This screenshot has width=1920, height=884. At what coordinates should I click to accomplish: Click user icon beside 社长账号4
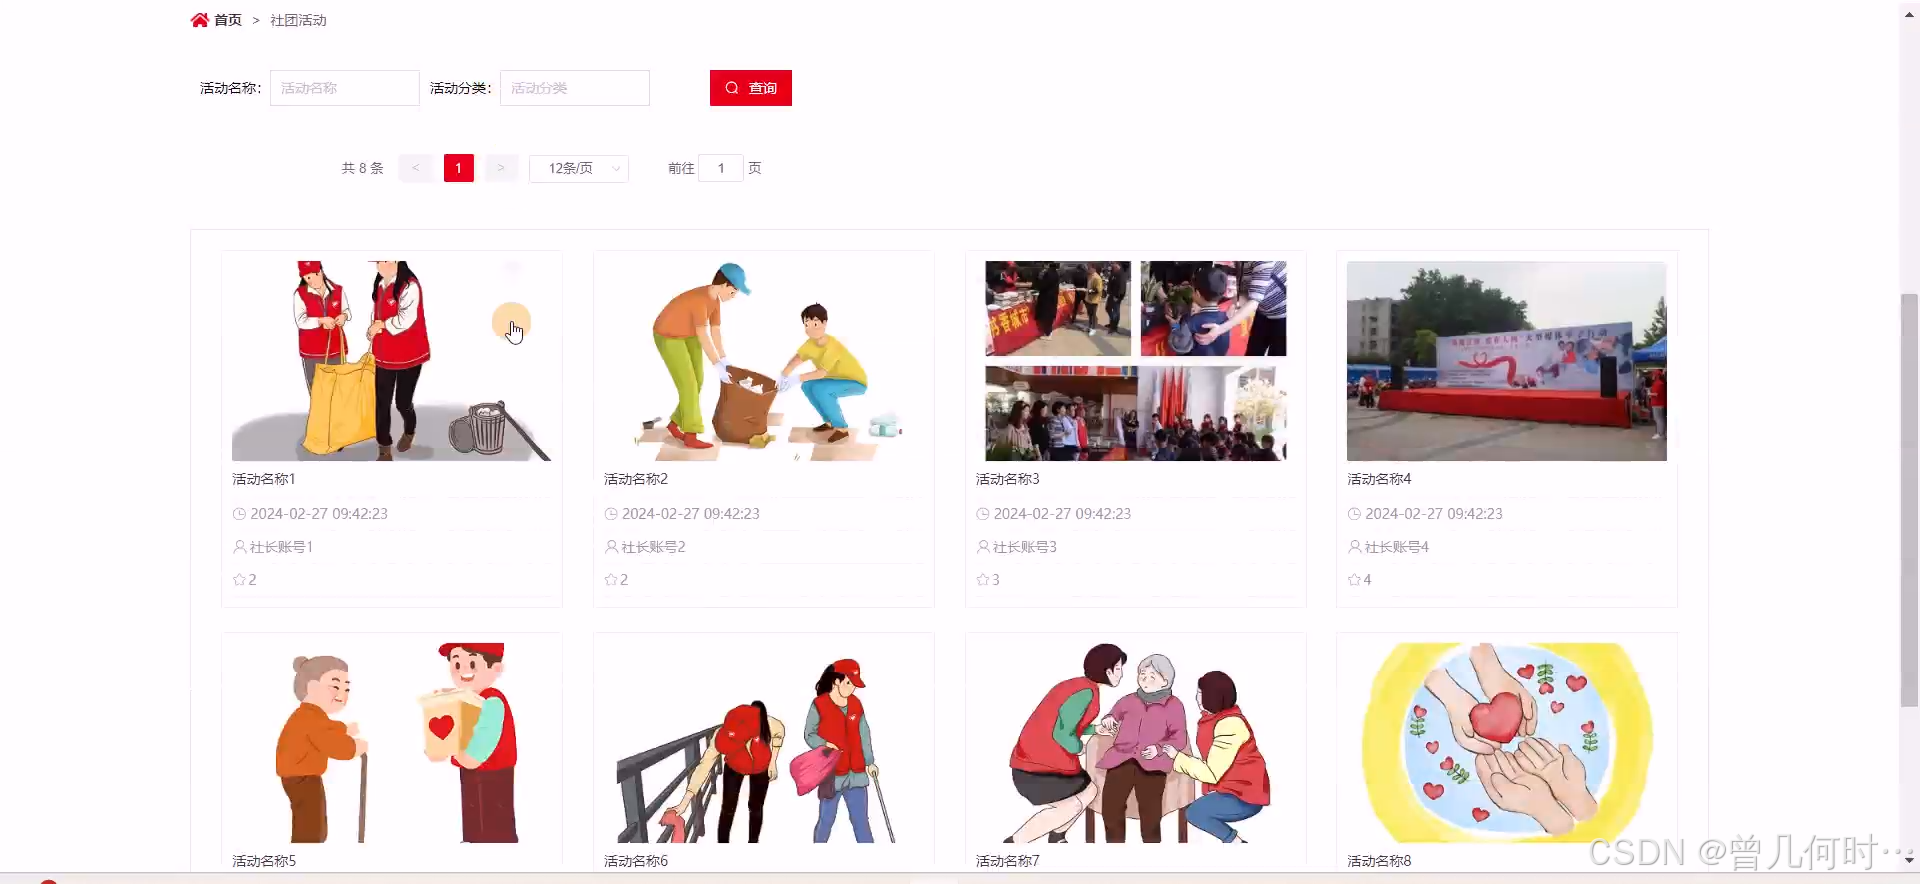click(1355, 547)
